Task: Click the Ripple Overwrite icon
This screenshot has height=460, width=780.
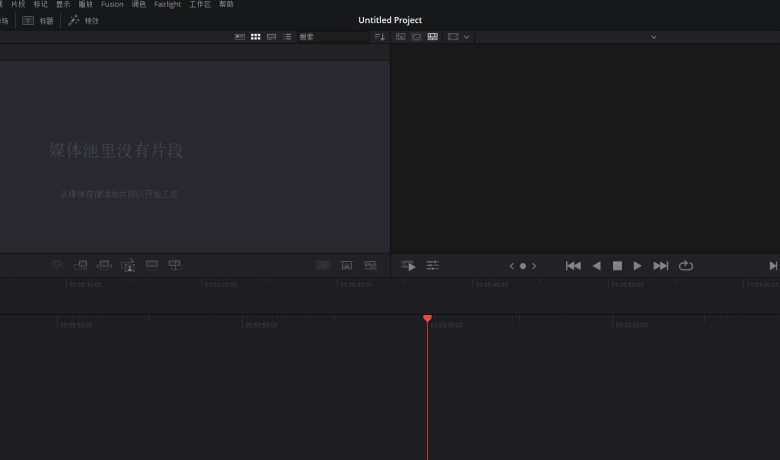Action: click(104, 266)
